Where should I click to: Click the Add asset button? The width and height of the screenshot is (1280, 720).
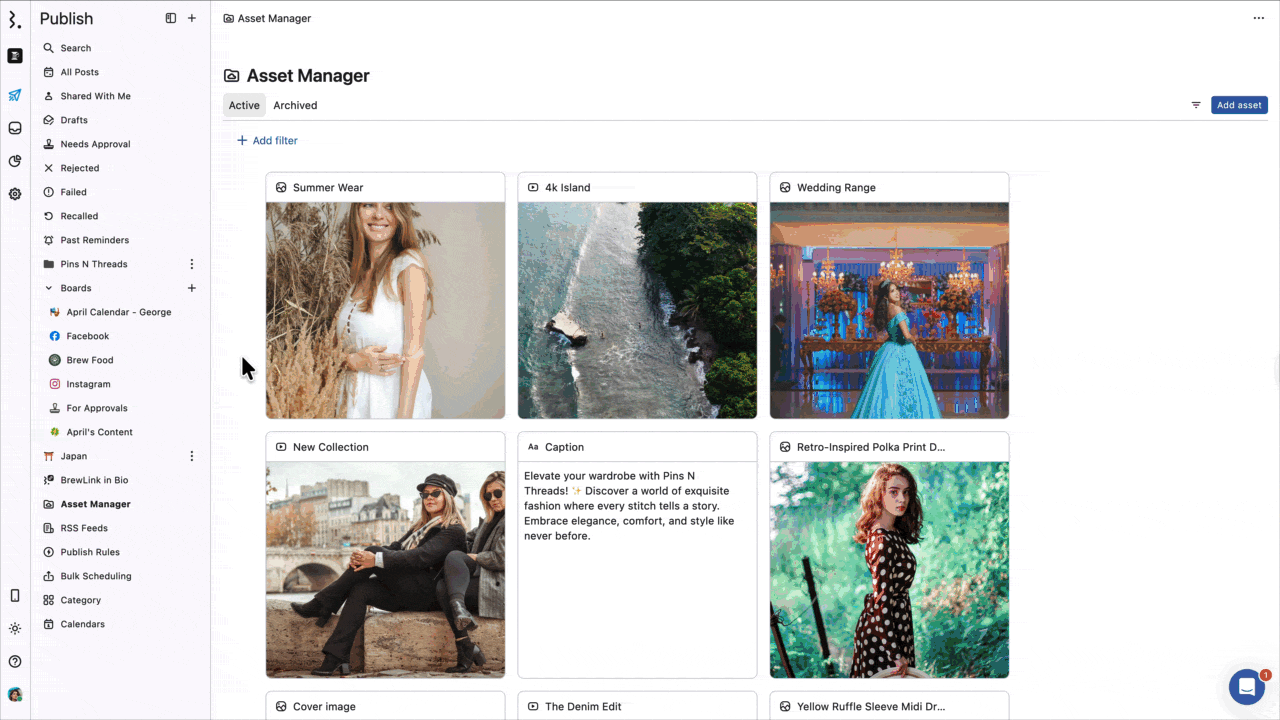pyautogui.click(x=1239, y=105)
